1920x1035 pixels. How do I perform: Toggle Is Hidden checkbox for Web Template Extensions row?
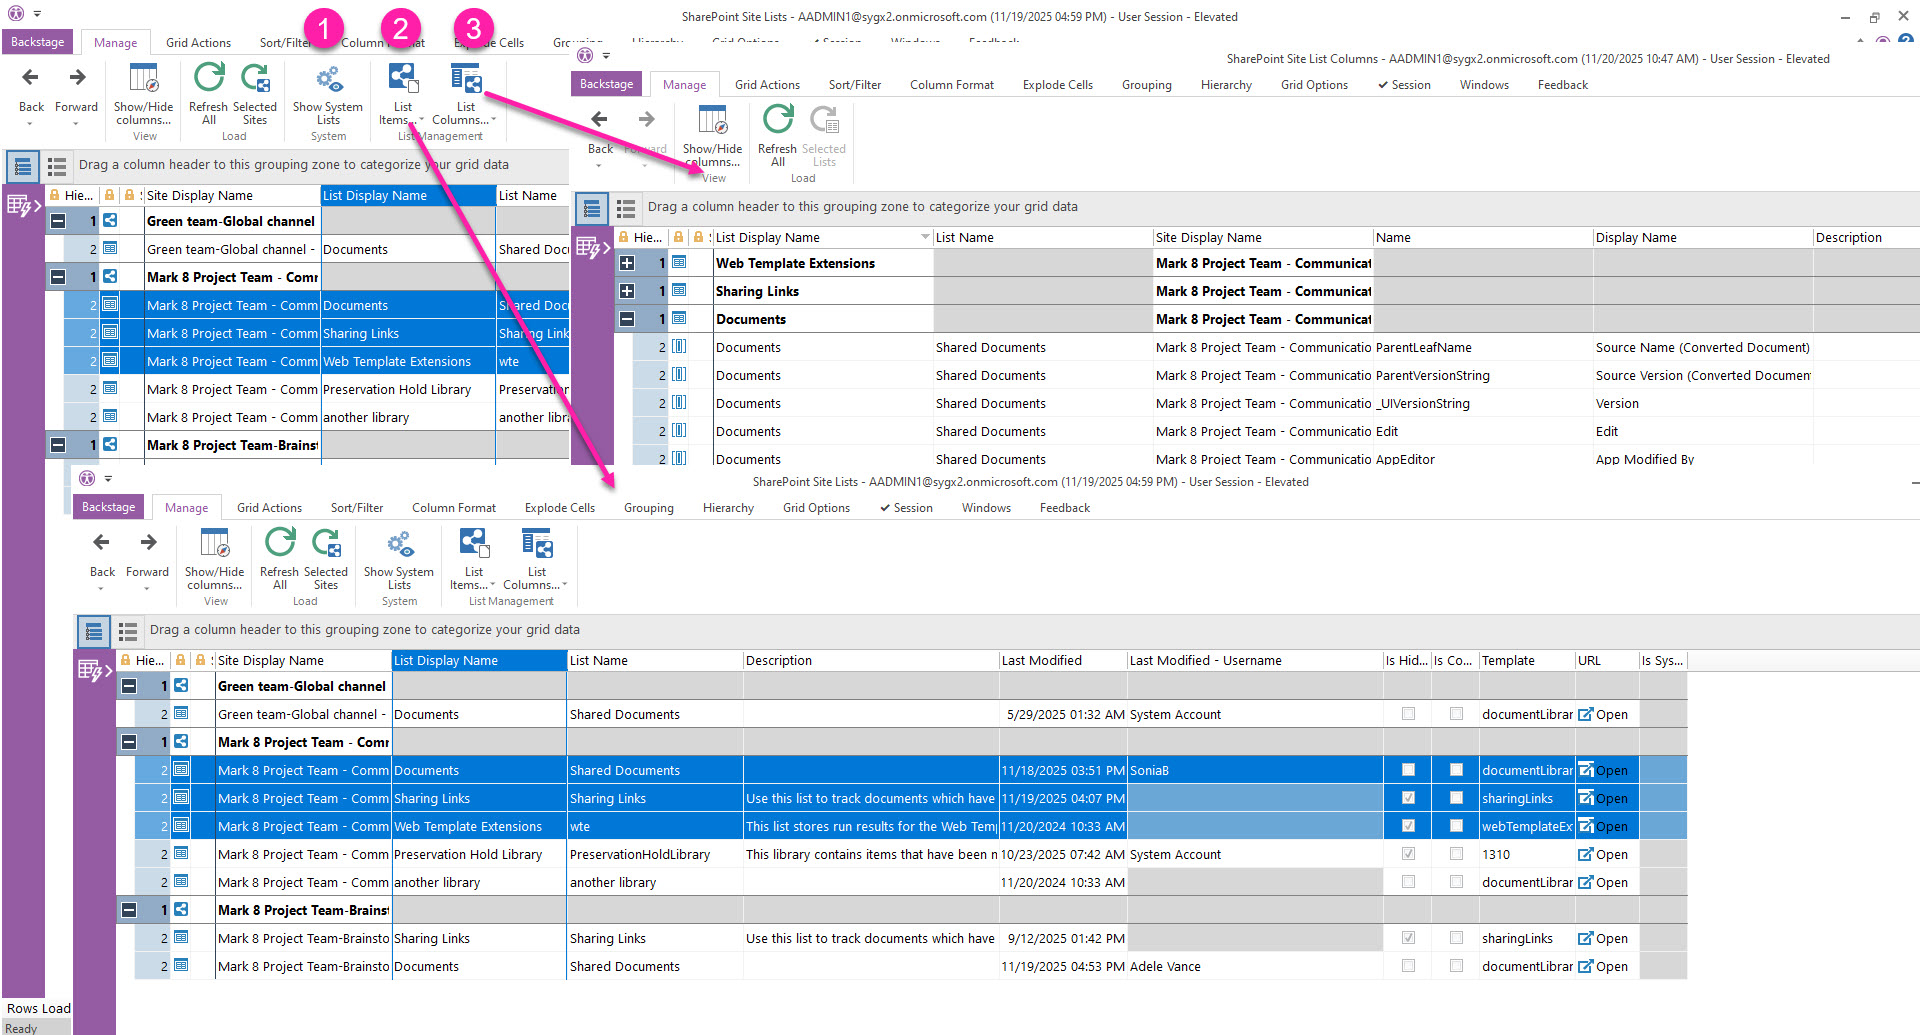[1408, 826]
